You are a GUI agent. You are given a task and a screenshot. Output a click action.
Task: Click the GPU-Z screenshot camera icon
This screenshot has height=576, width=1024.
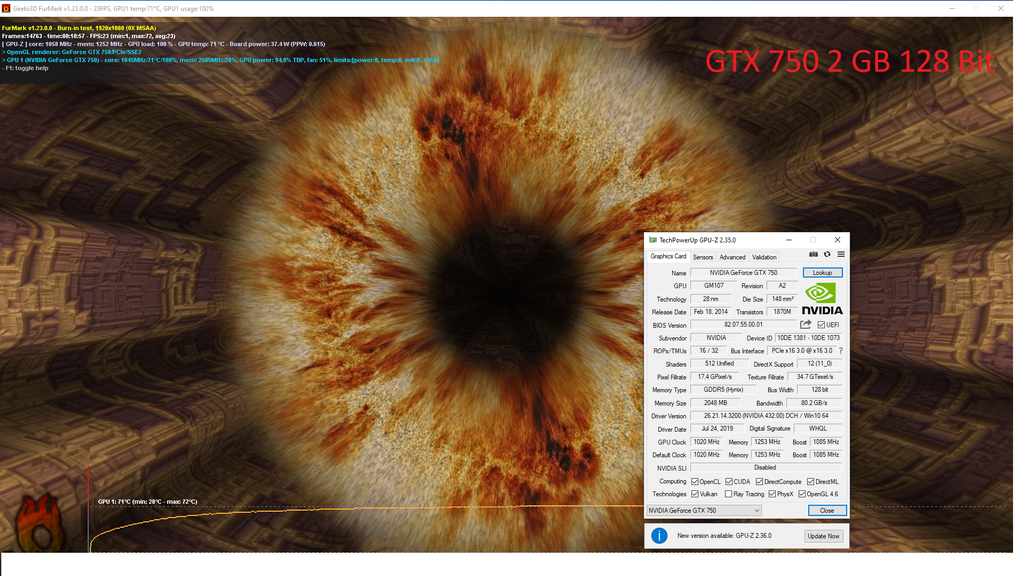(x=813, y=255)
